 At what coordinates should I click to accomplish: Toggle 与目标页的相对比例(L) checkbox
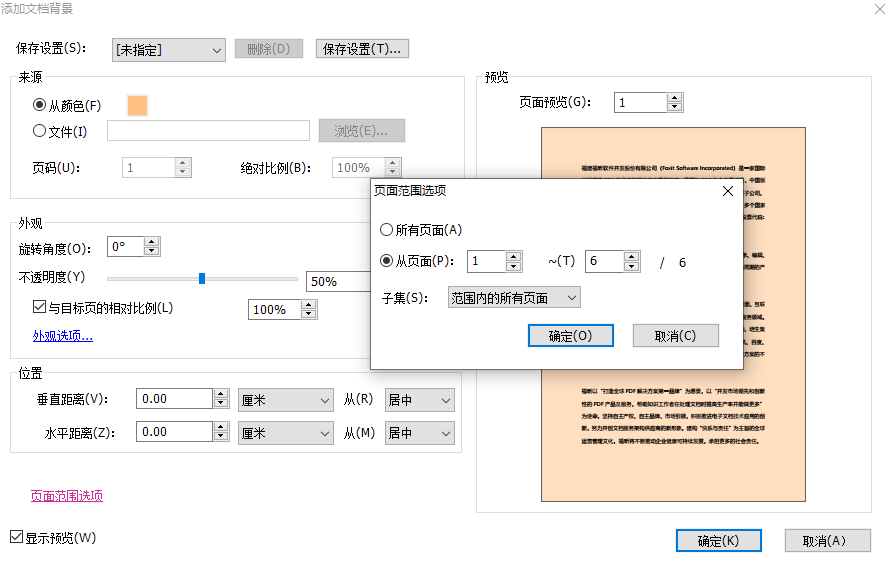pyautogui.click(x=39, y=307)
